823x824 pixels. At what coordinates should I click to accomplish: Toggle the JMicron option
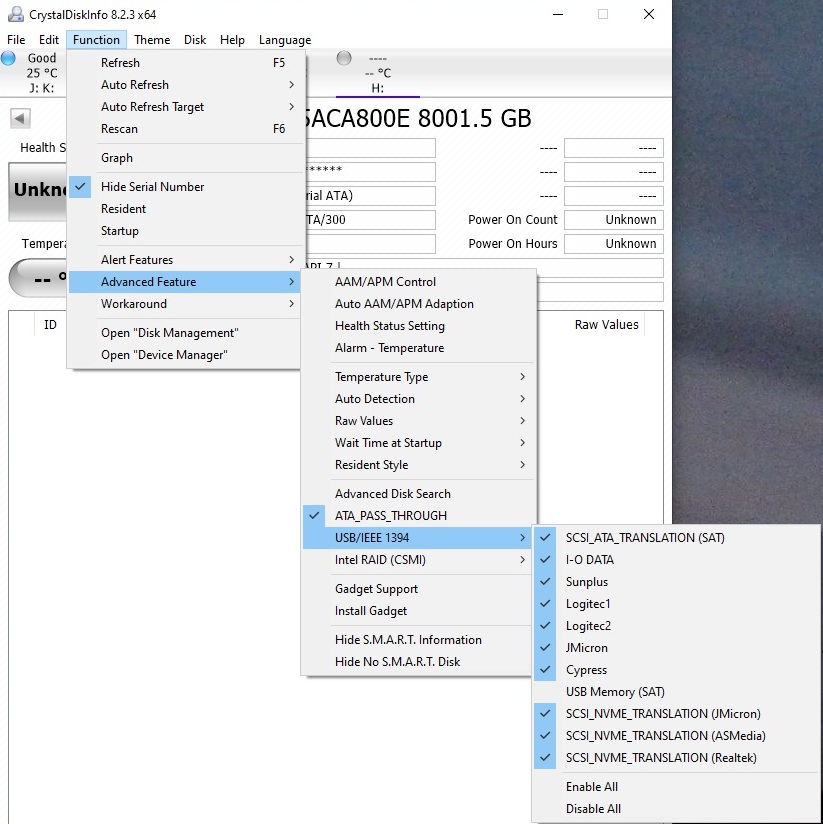pyautogui.click(x=676, y=648)
